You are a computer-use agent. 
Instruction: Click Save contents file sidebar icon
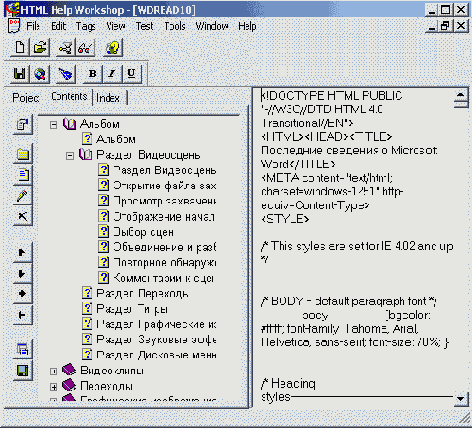23,370
